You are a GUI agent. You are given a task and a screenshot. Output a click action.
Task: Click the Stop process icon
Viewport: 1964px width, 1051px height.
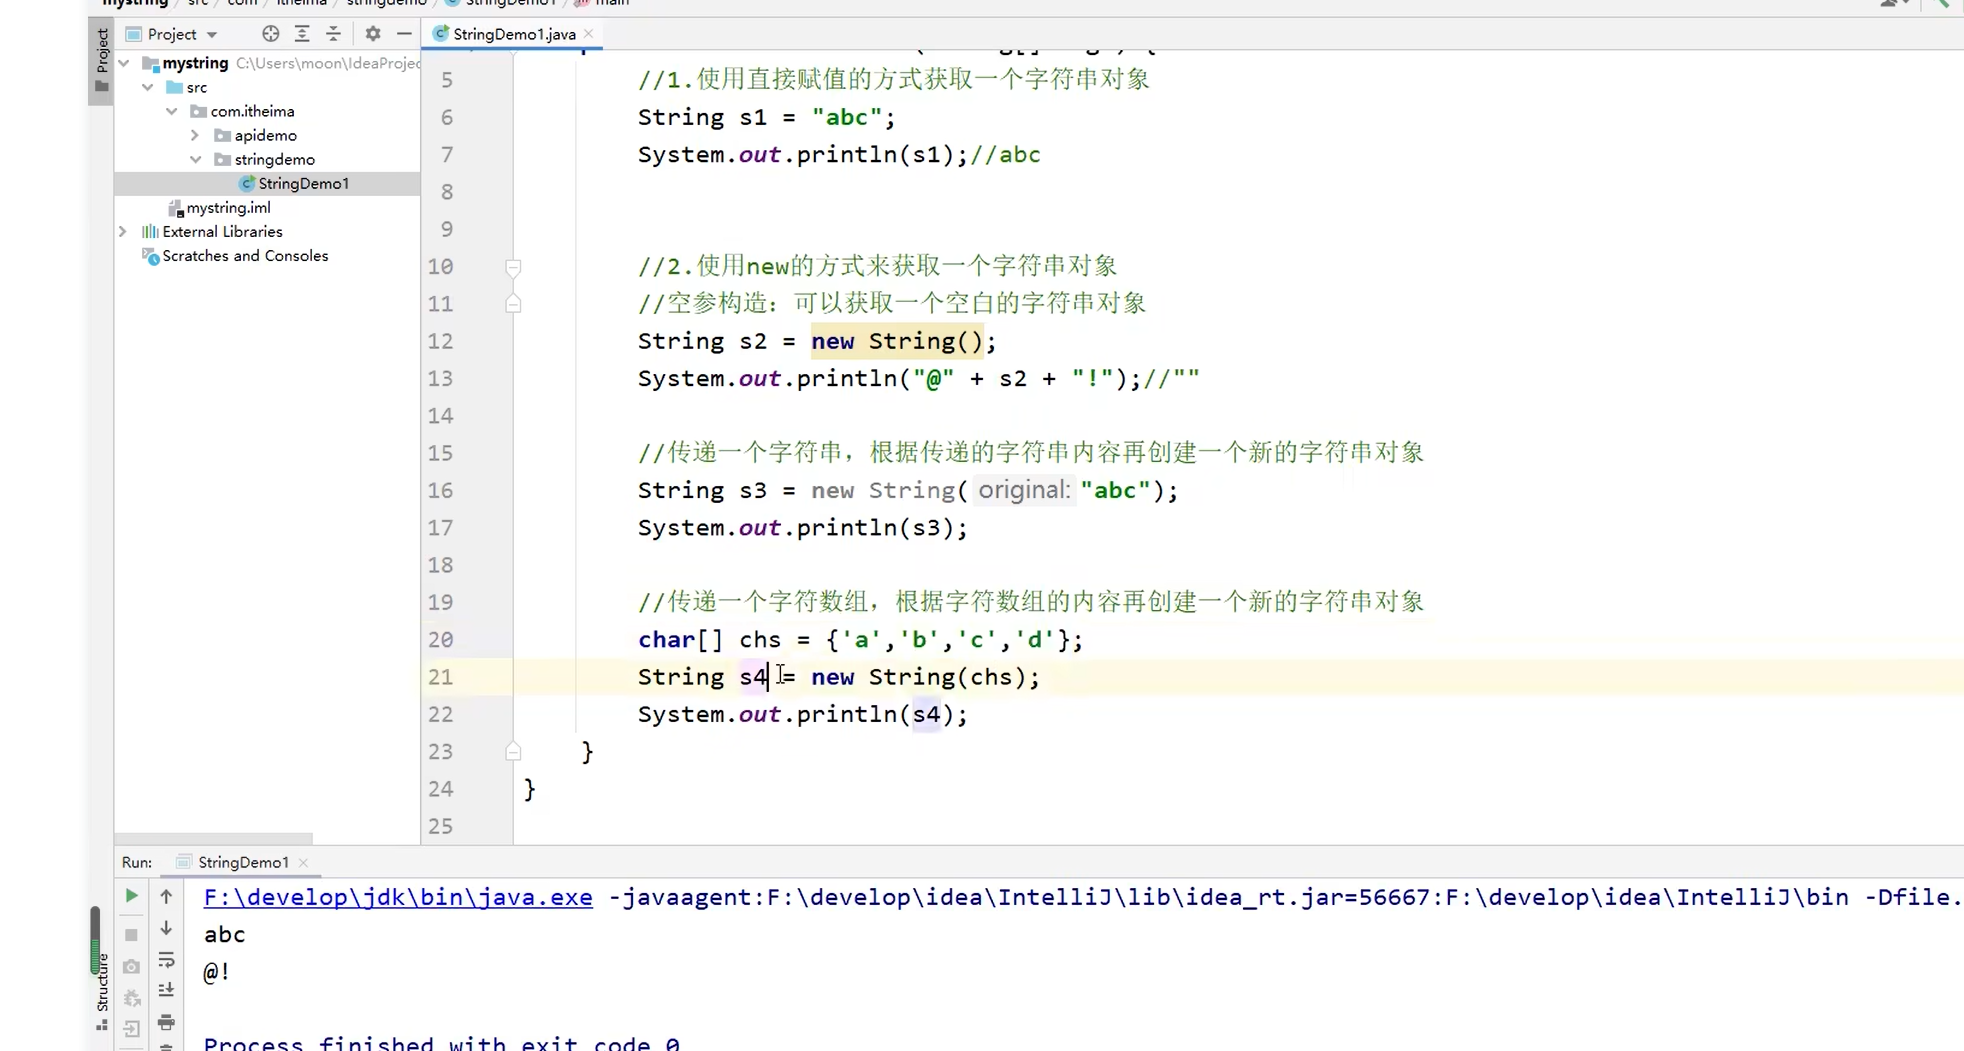click(x=131, y=933)
